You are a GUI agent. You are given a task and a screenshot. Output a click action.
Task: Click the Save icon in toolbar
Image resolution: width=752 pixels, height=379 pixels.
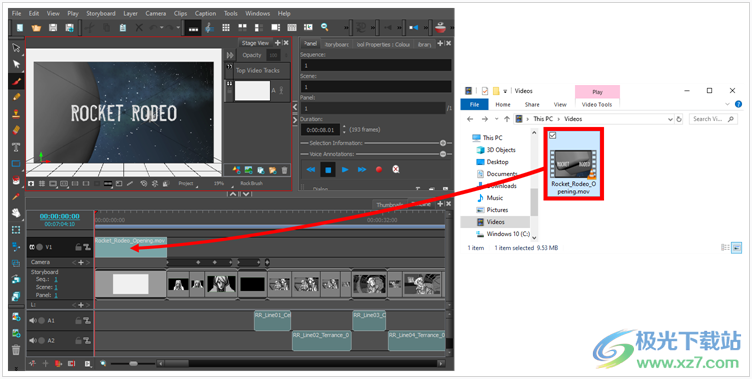point(53,28)
